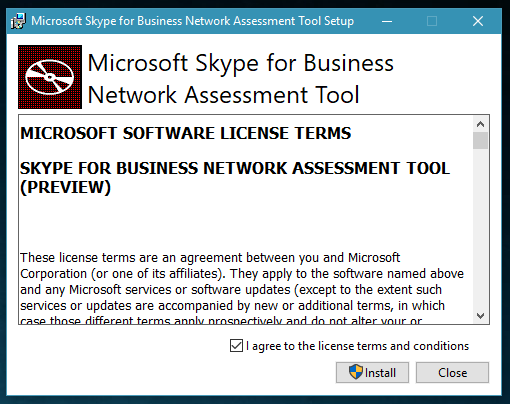
Task: Uncheck the license agreement checkbox
Action: 236,346
